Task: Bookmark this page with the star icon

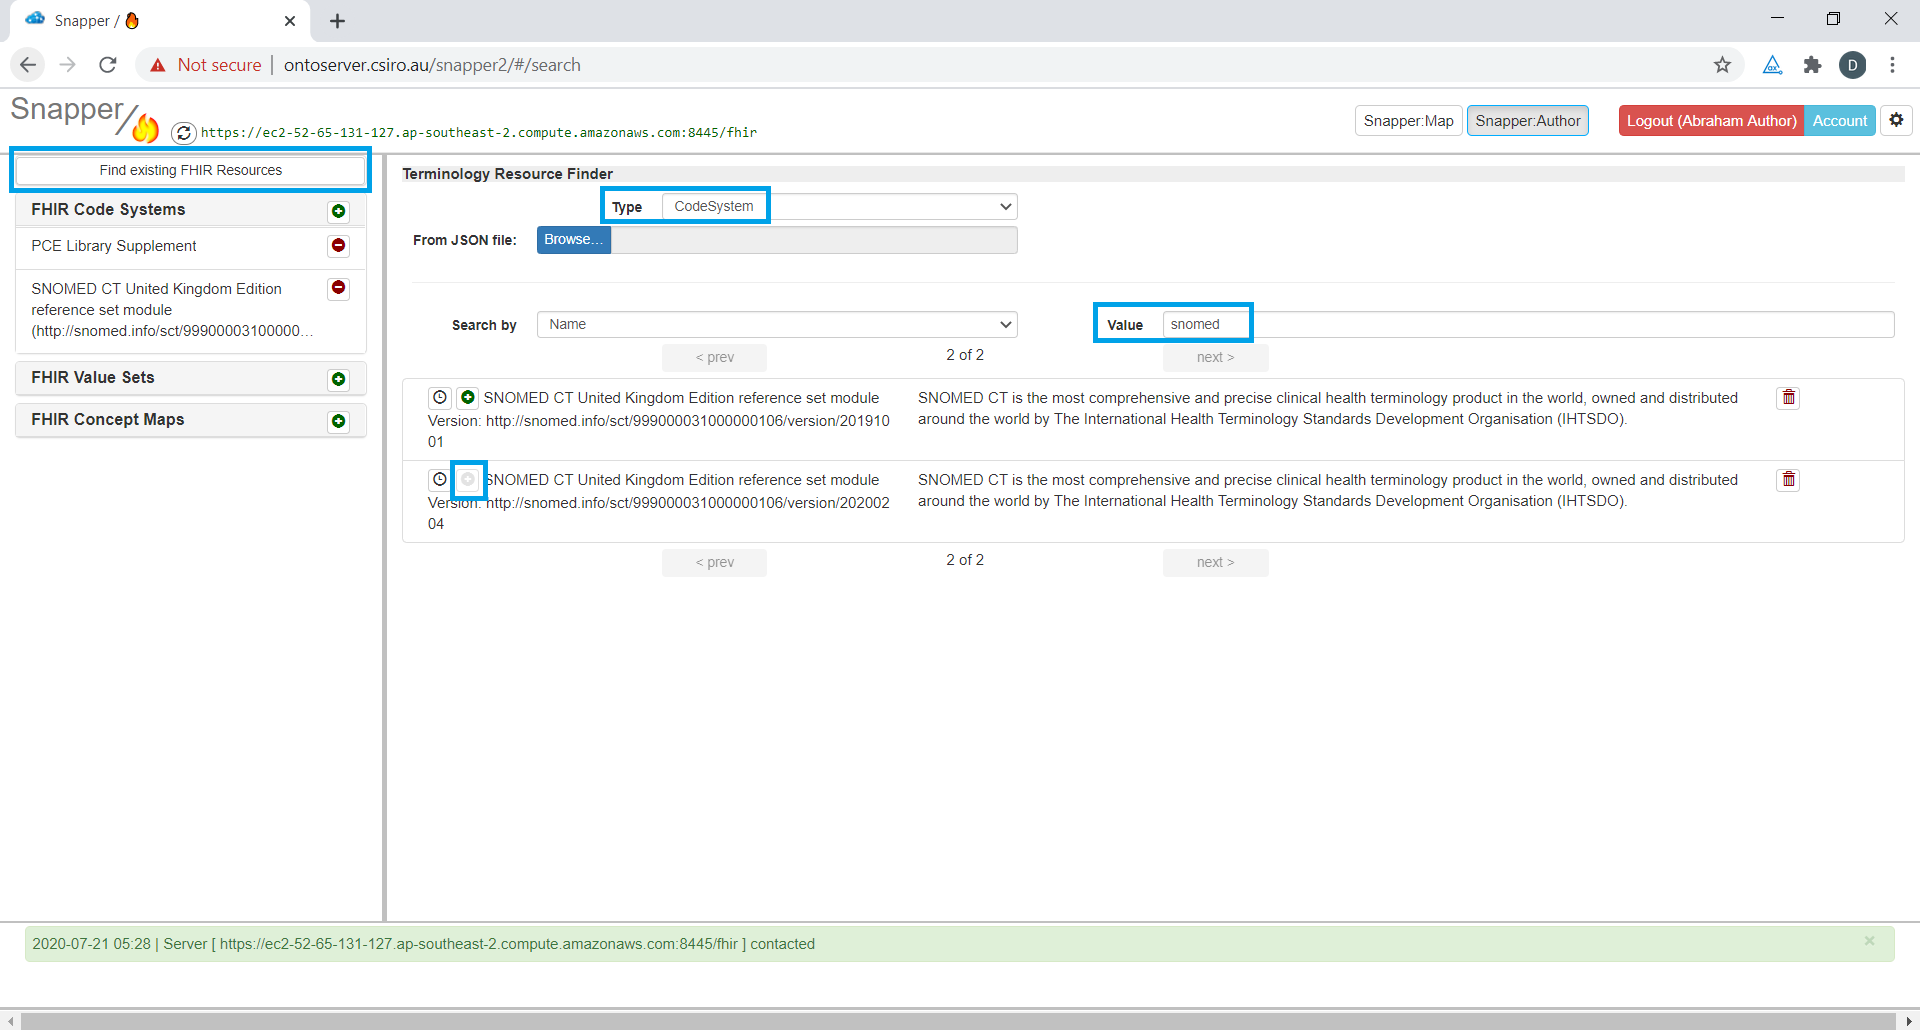Action: point(1722,65)
